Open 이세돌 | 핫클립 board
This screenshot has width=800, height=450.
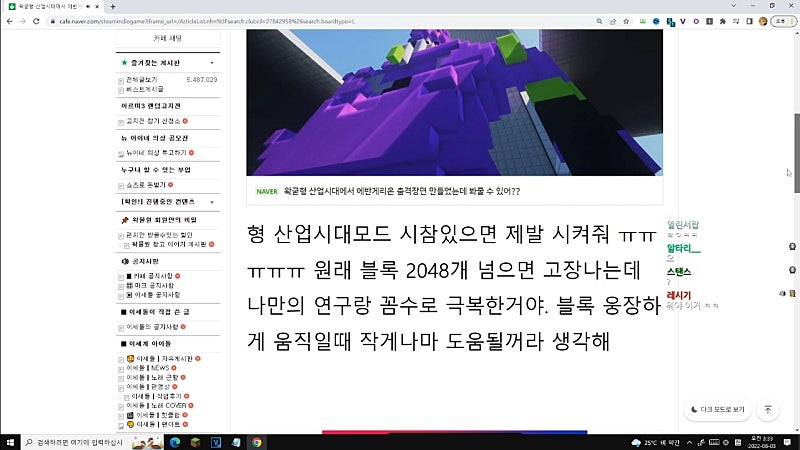[158, 415]
